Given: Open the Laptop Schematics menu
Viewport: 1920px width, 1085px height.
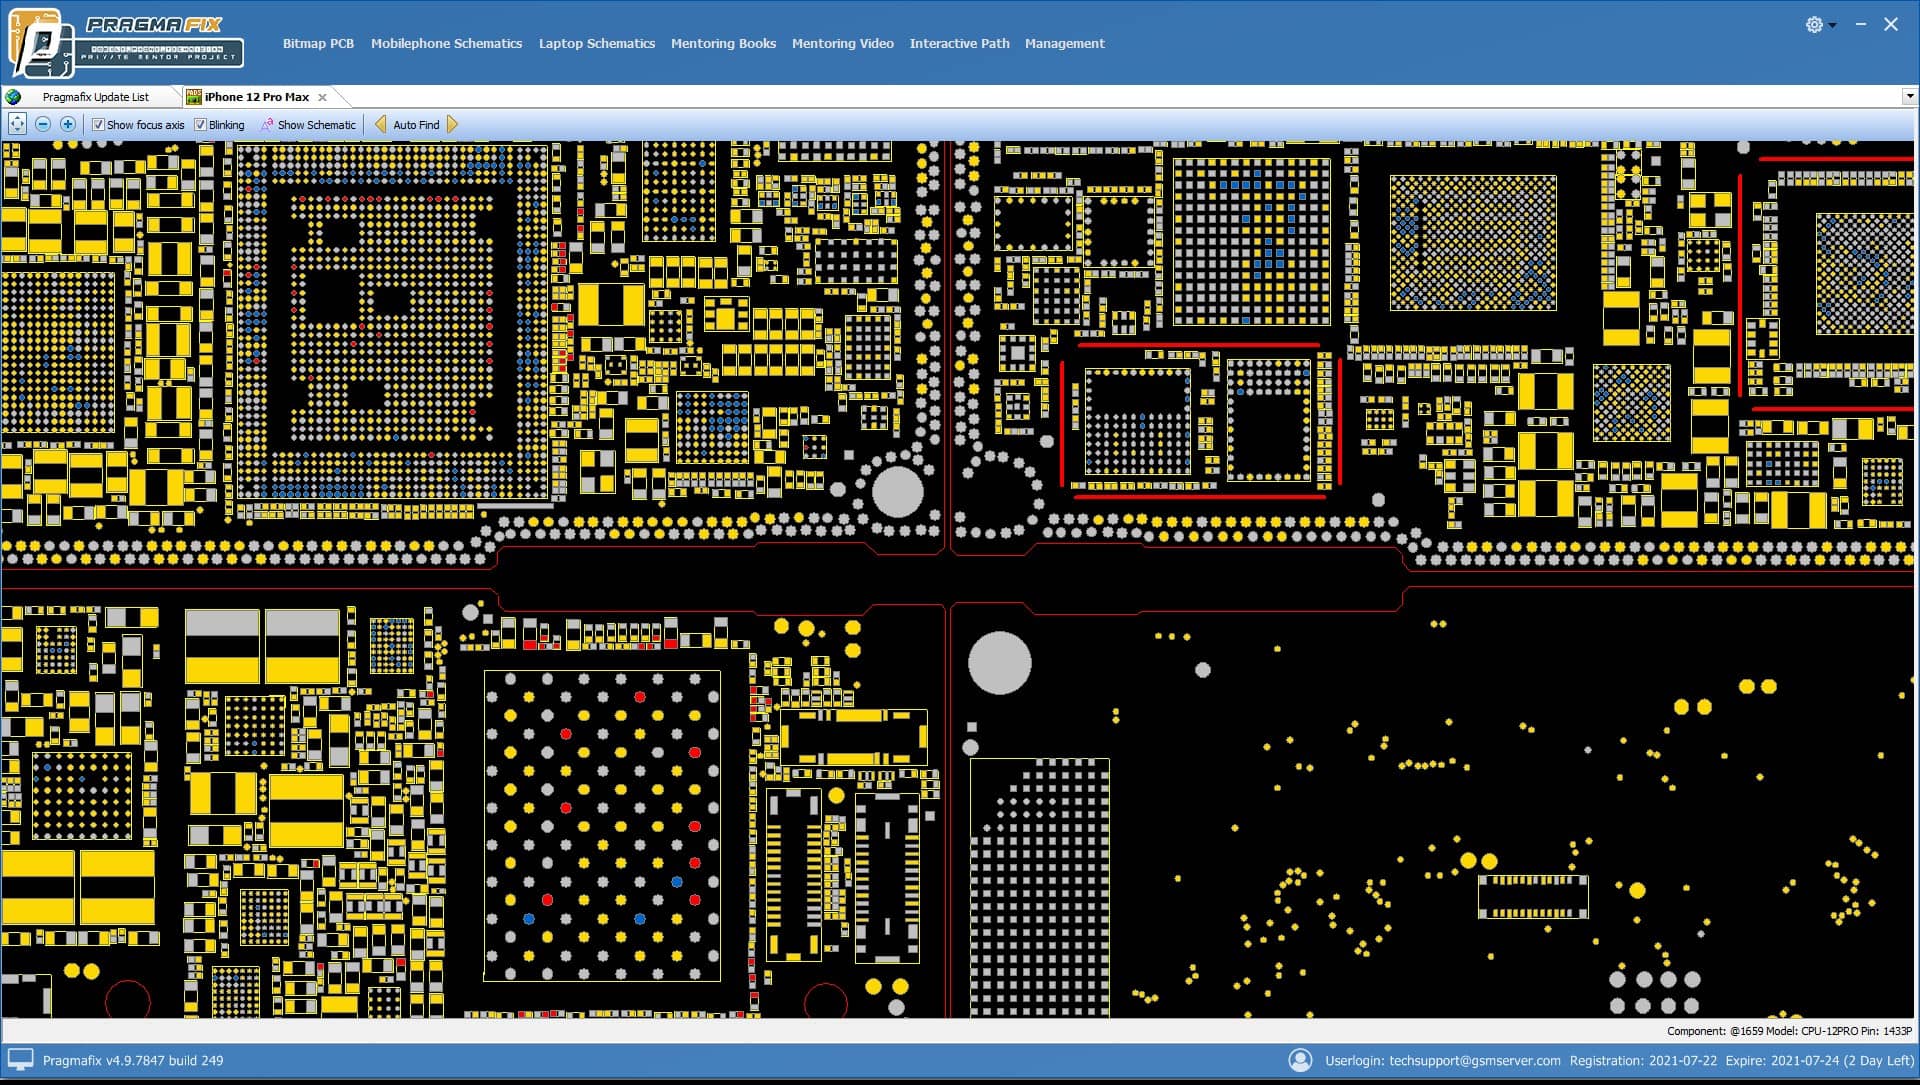Looking at the screenshot, I should click(x=596, y=43).
